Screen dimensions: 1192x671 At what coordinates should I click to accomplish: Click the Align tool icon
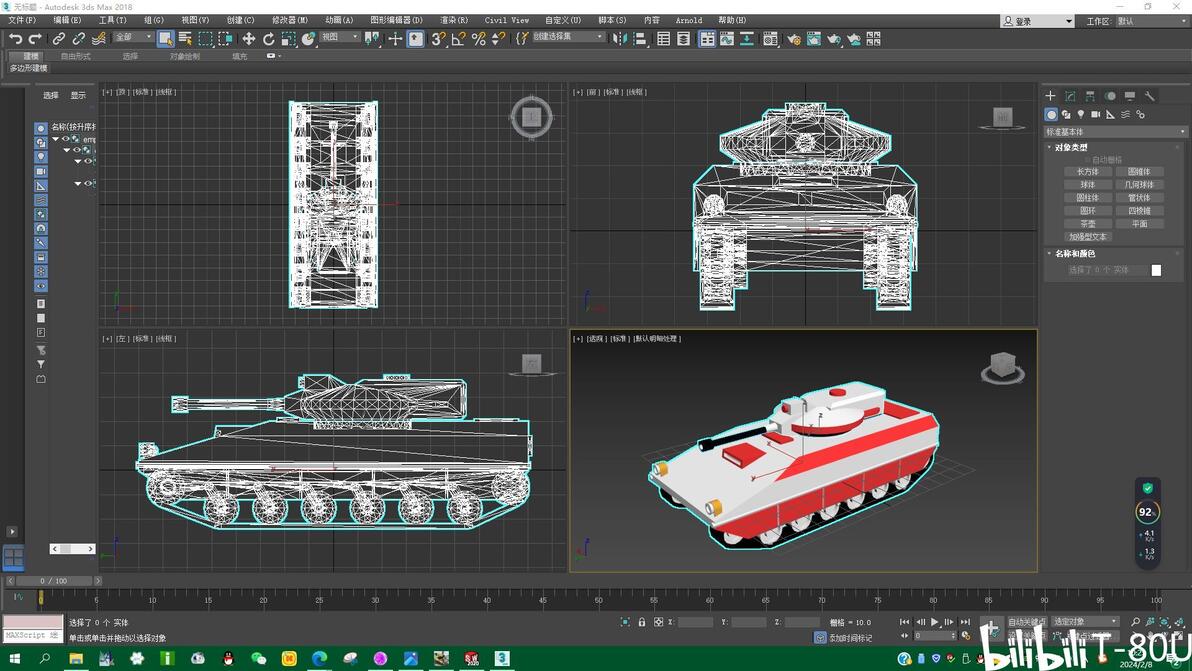tap(640, 39)
